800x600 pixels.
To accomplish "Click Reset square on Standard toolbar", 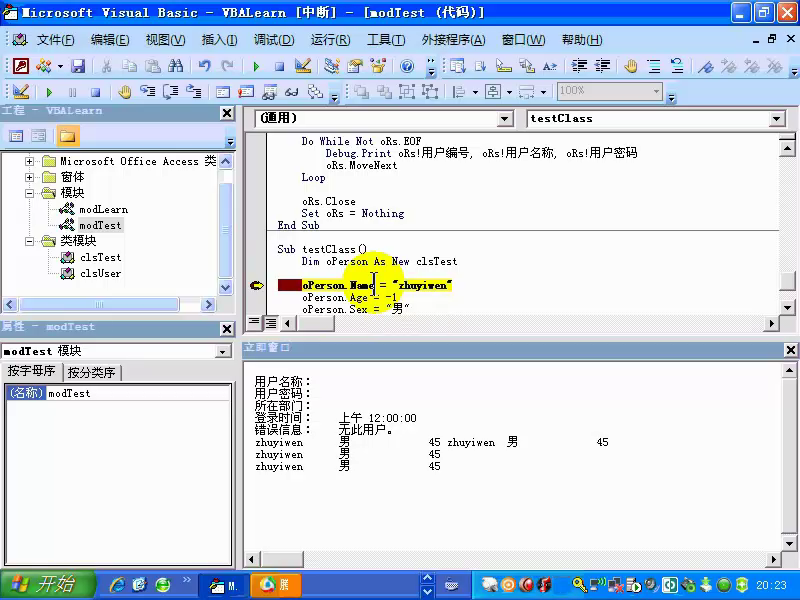I will (279, 66).
